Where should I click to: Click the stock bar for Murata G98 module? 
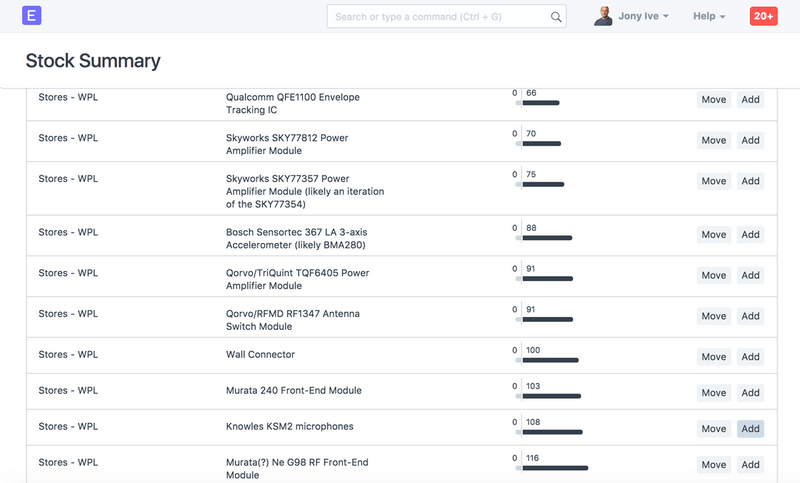click(555, 468)
